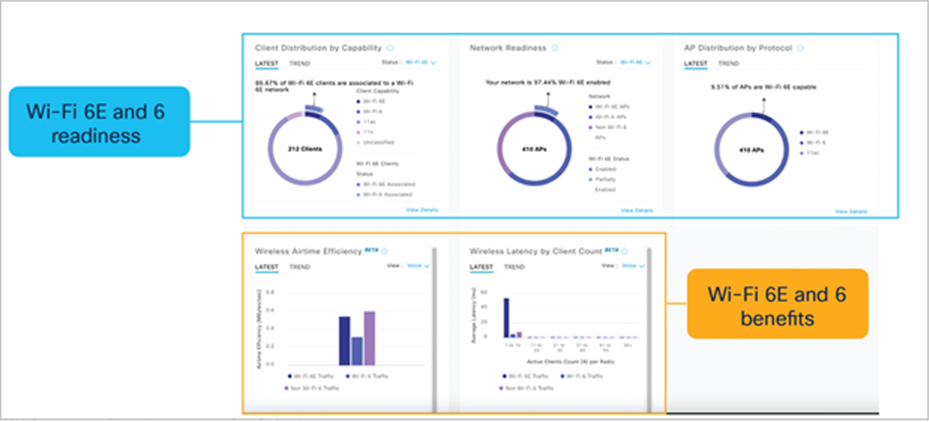The image size is (929, 422).
Task: Click the 212 Clients donut chart center
Action: coord(306,149)
